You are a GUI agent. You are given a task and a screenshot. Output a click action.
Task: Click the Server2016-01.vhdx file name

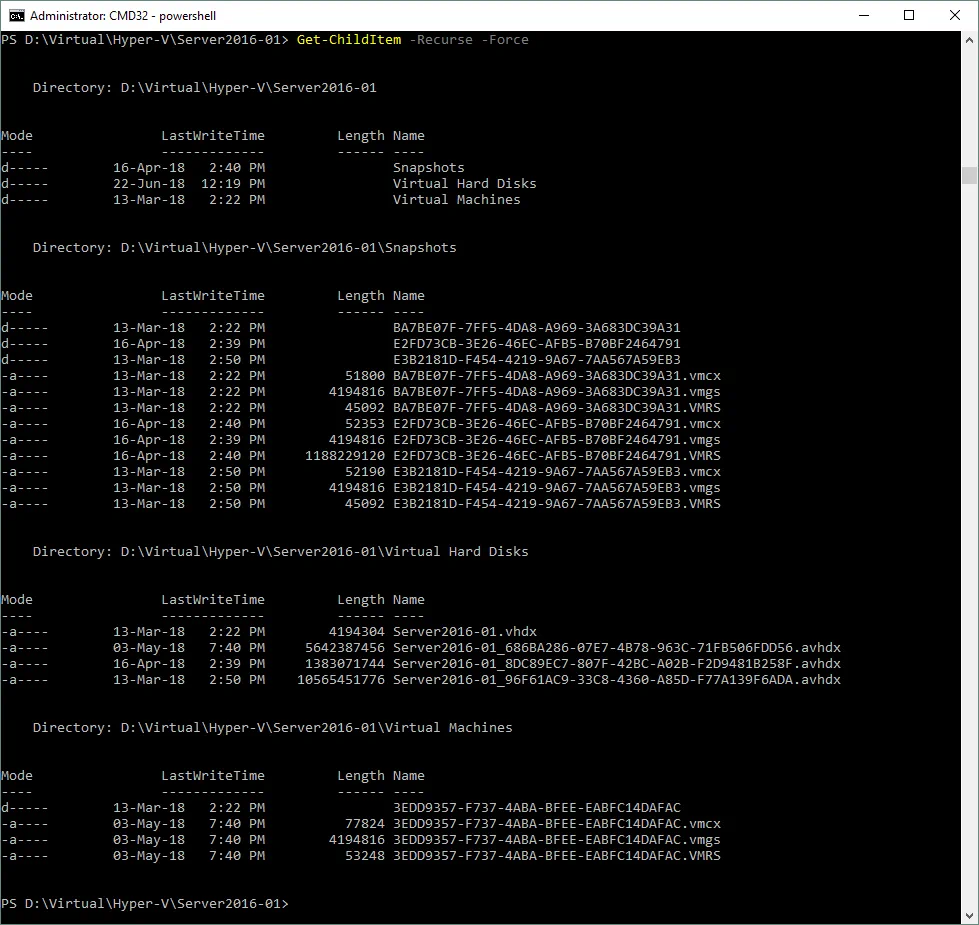pos(464,632)
